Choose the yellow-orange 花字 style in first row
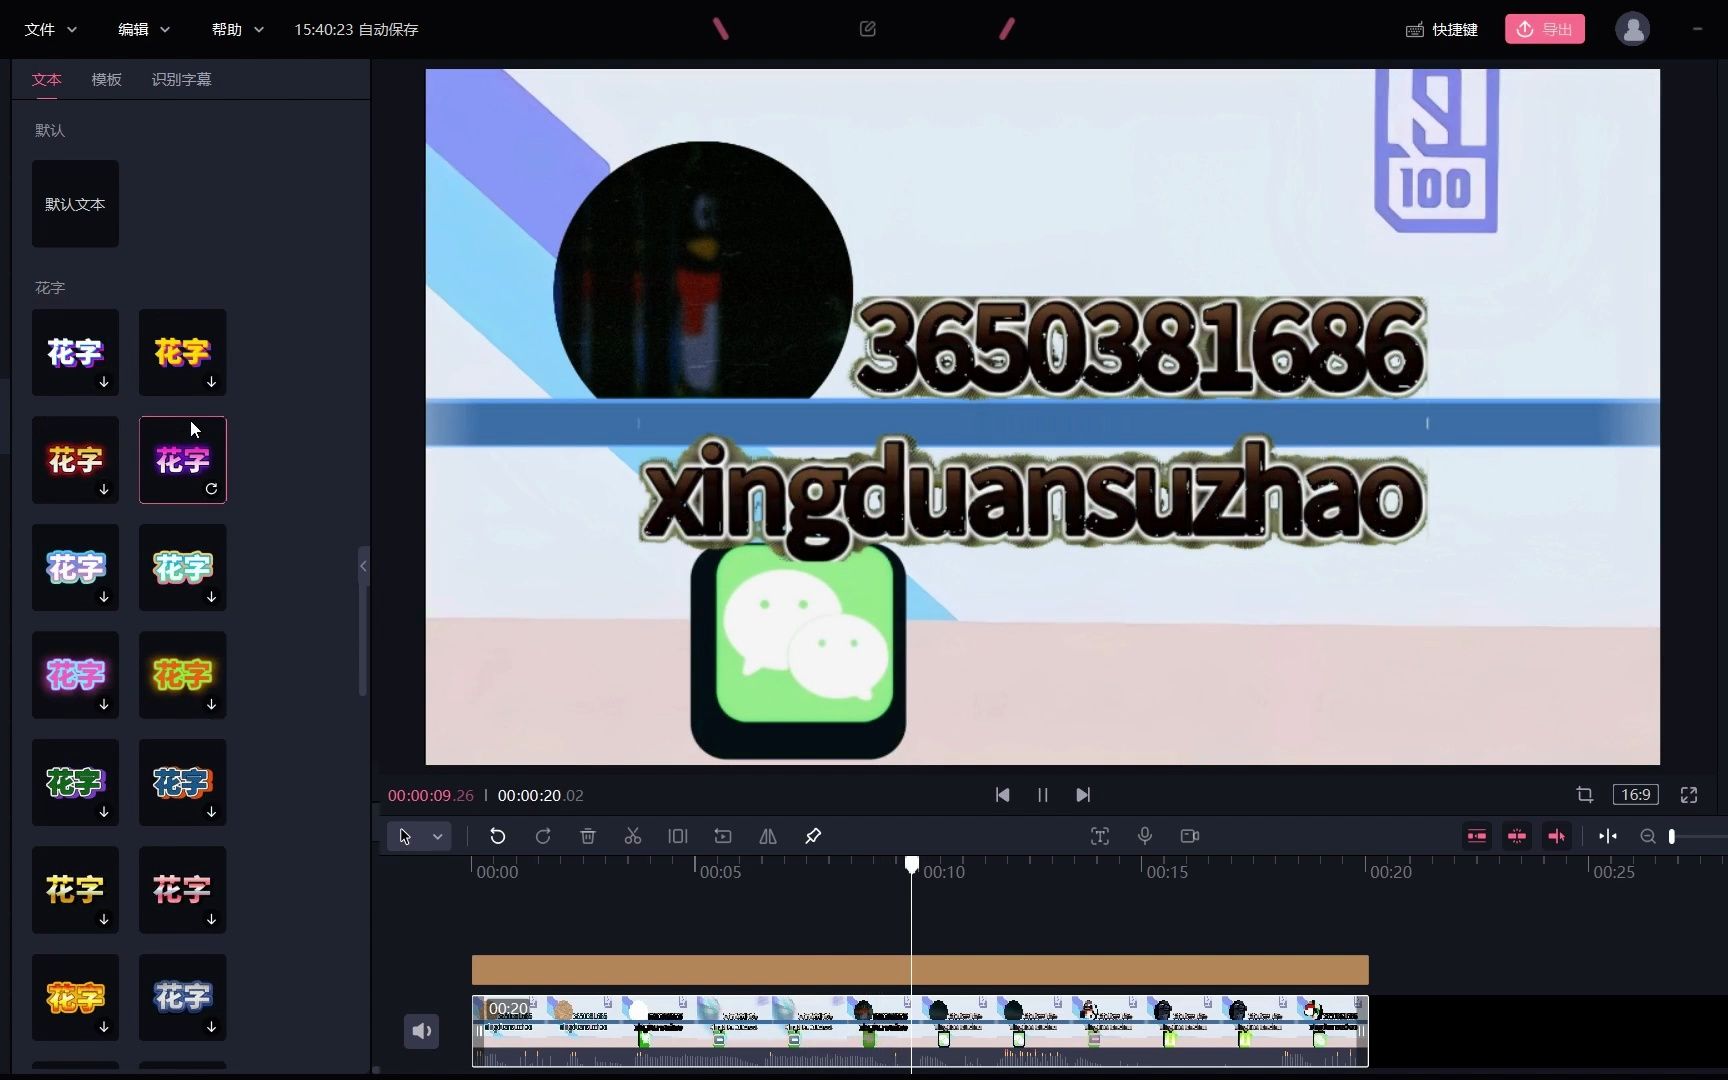The width and height of the screenshot is (1728, 1080). pyautogui.click(x=182, y=352)
